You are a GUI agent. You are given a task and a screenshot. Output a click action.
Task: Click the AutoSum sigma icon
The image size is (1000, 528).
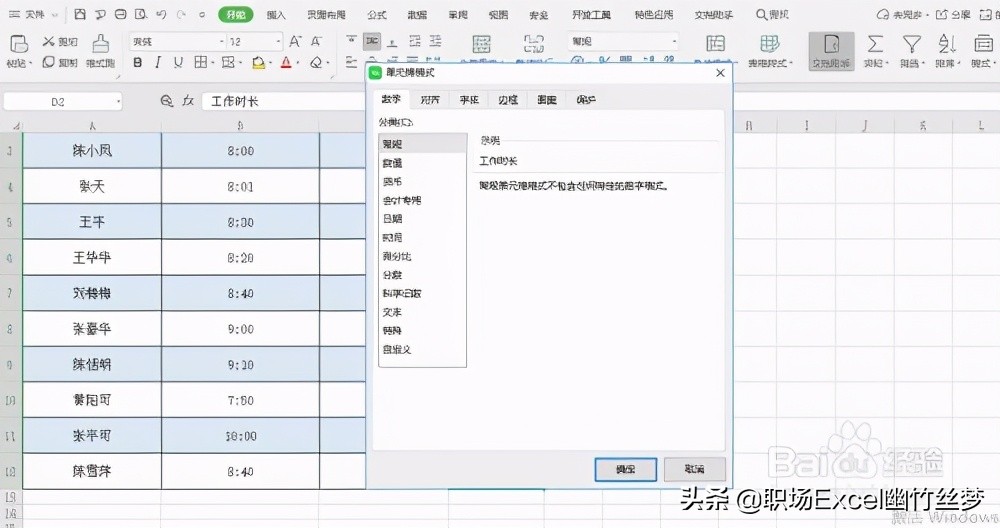(875, 44)
